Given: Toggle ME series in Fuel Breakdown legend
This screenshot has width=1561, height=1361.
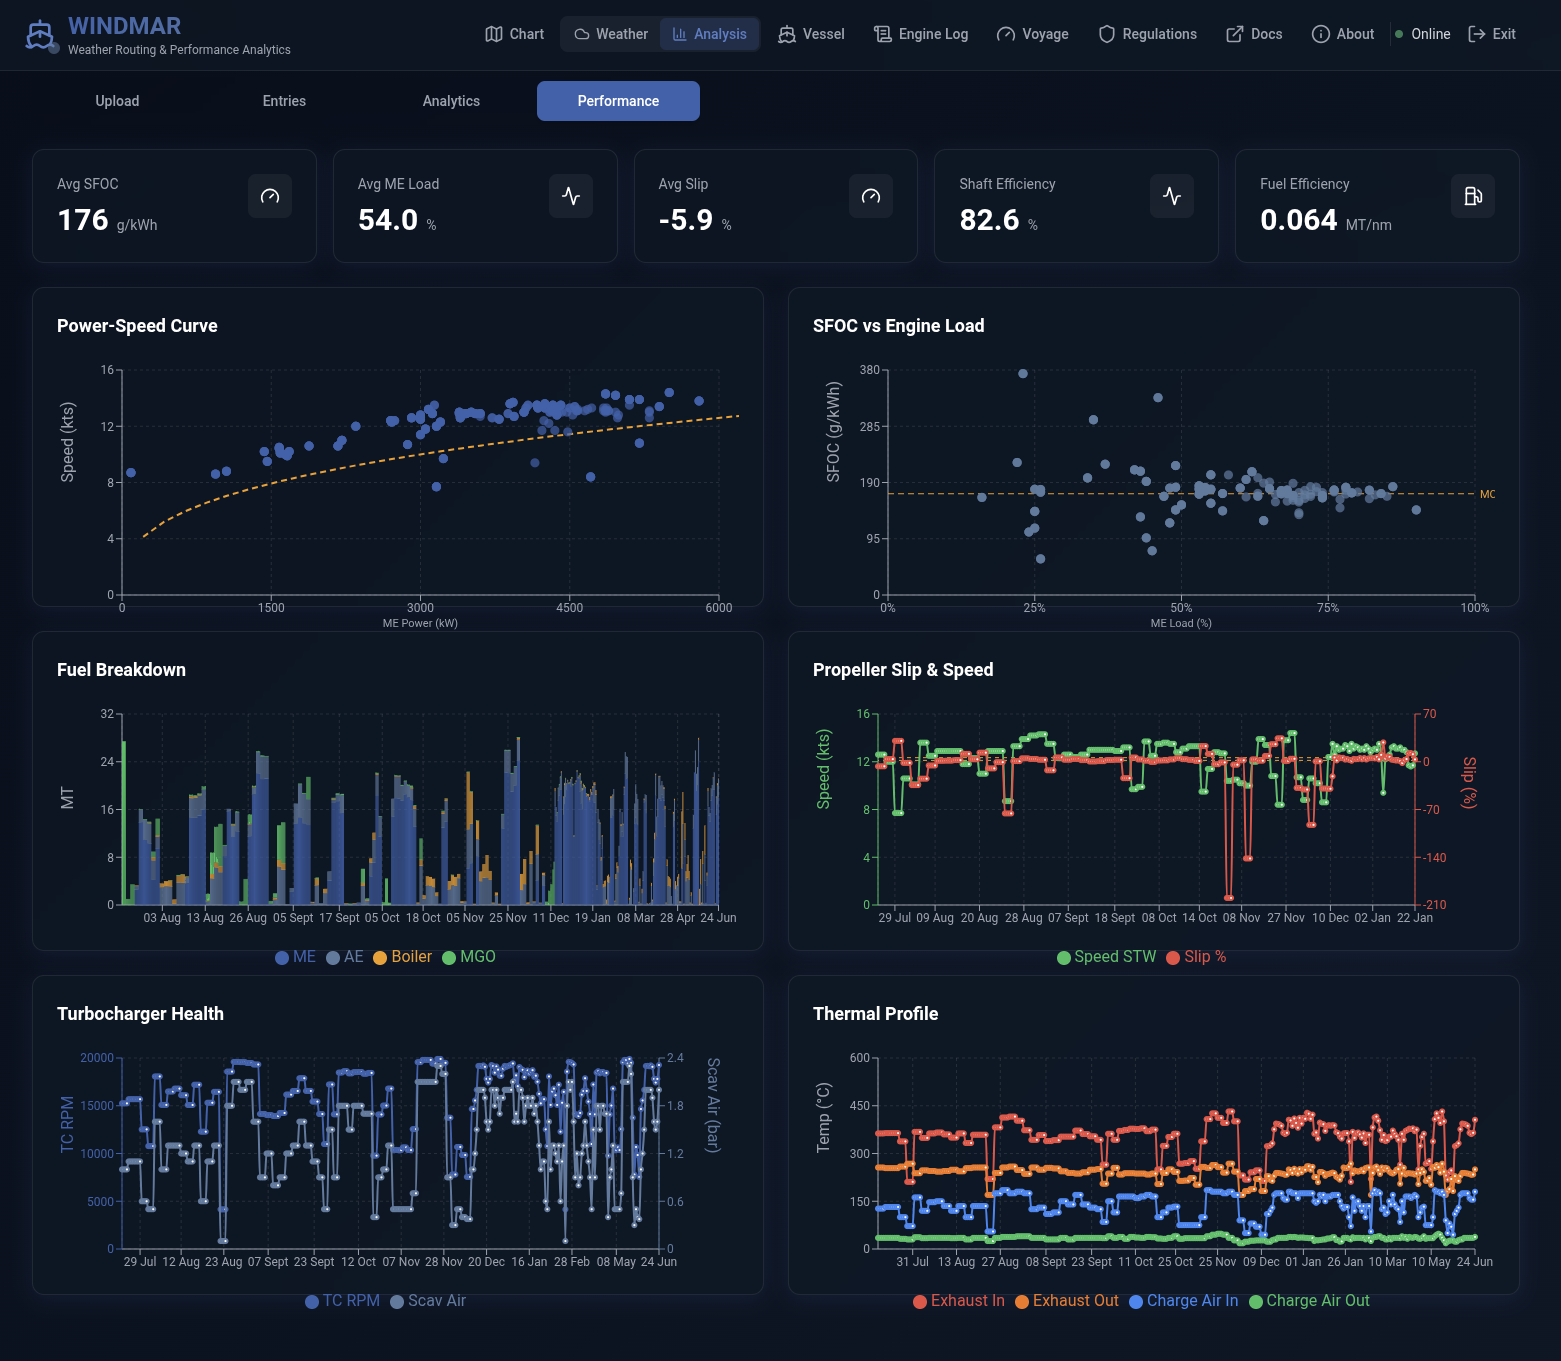Looking at the screenshot, I should 295,957.
